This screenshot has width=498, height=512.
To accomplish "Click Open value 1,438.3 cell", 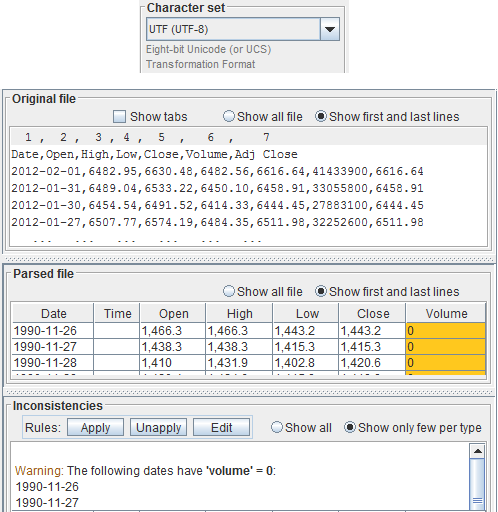I will [173, 347].
